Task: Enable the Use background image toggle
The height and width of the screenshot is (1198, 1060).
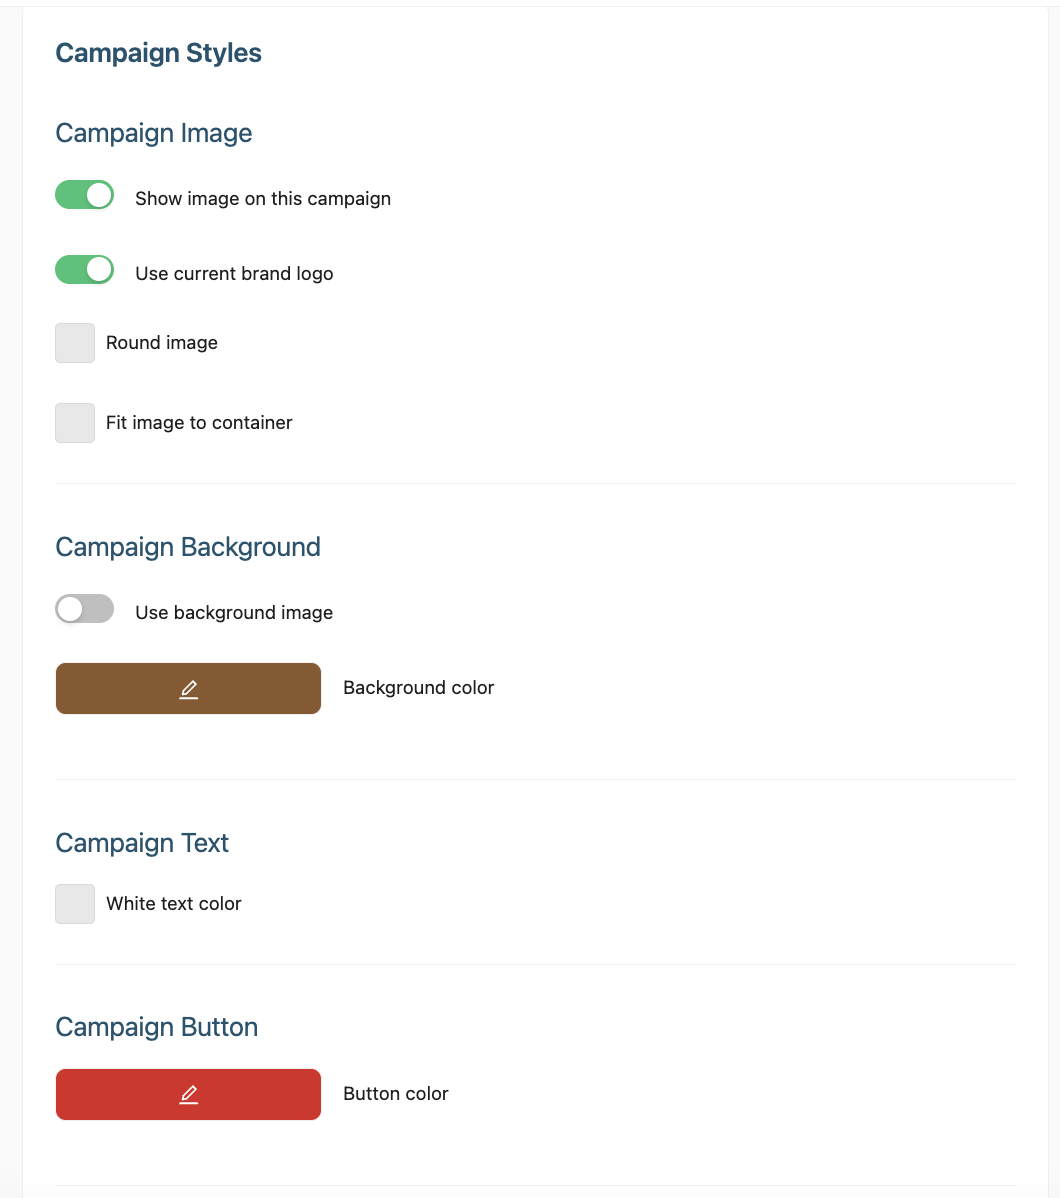Action: (x=85, y=609)
